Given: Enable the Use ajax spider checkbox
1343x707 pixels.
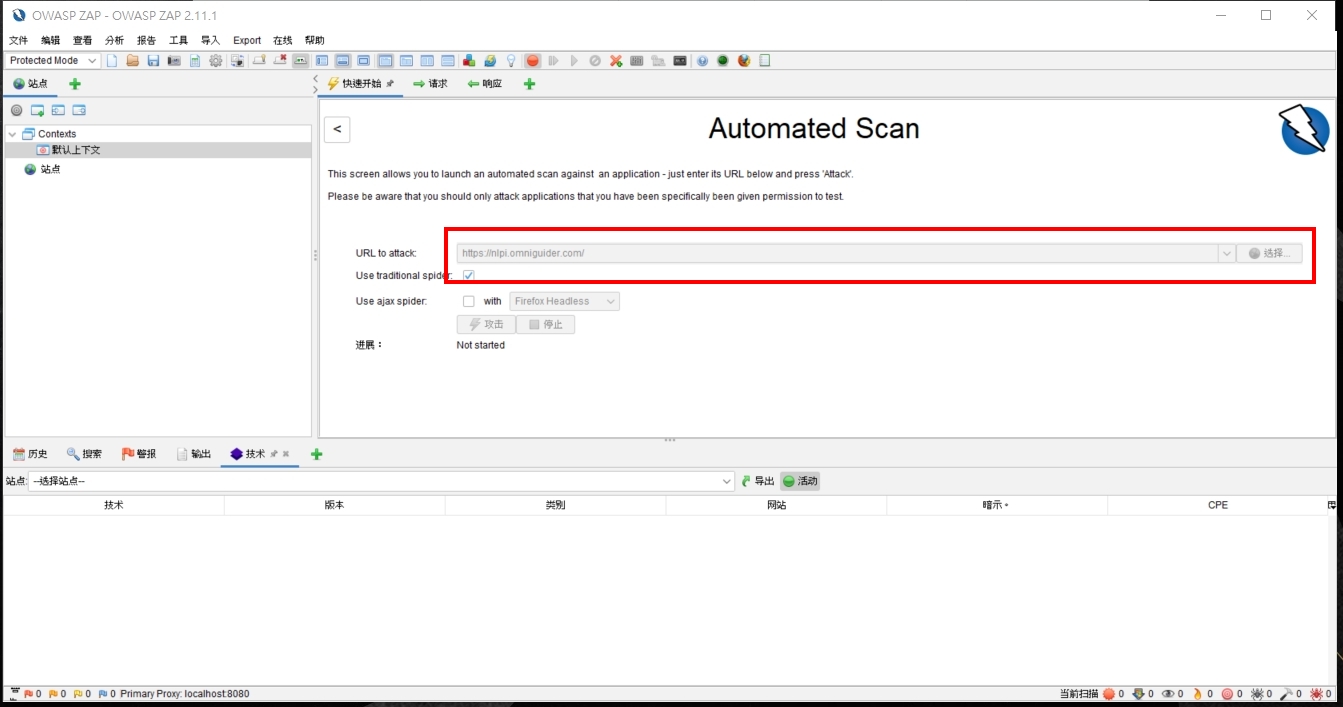Looking at the screenshot, I should click(x=467, y=300).
